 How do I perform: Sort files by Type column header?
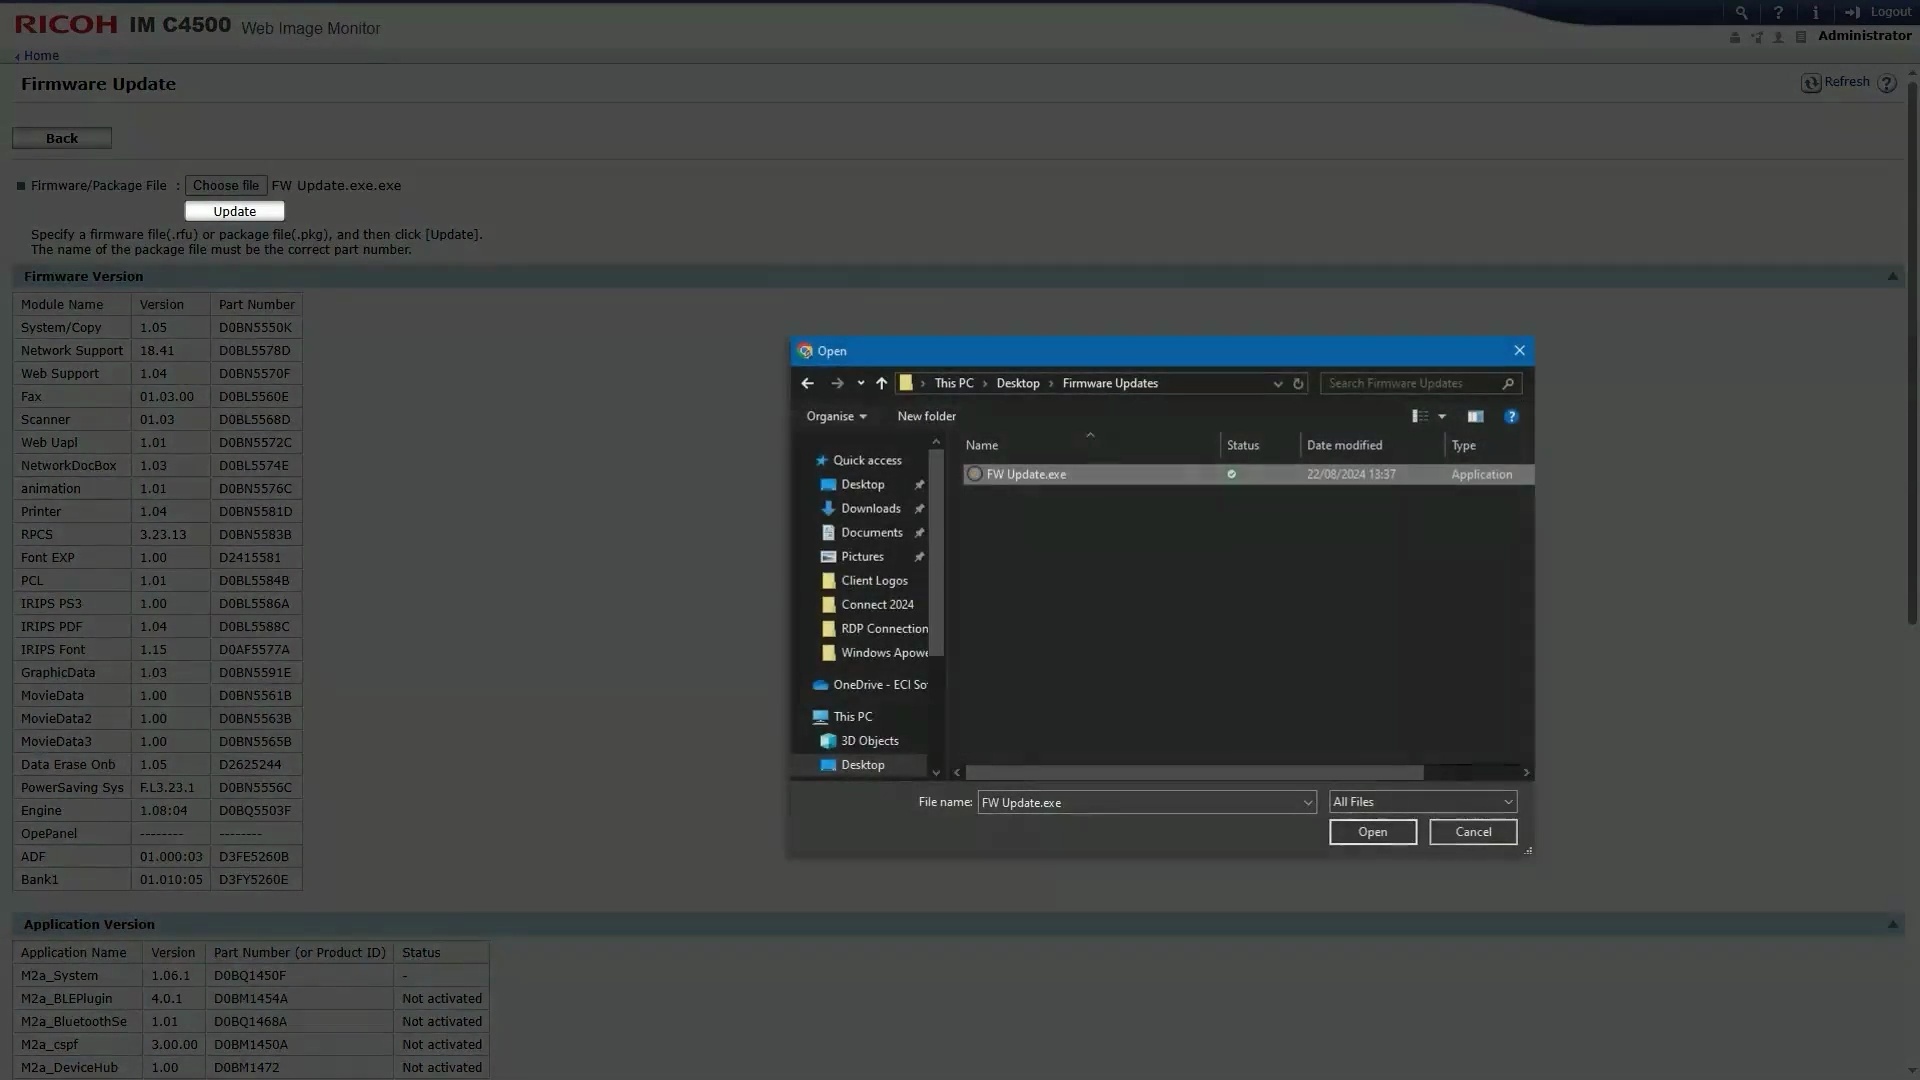(x=1489, y=445)
